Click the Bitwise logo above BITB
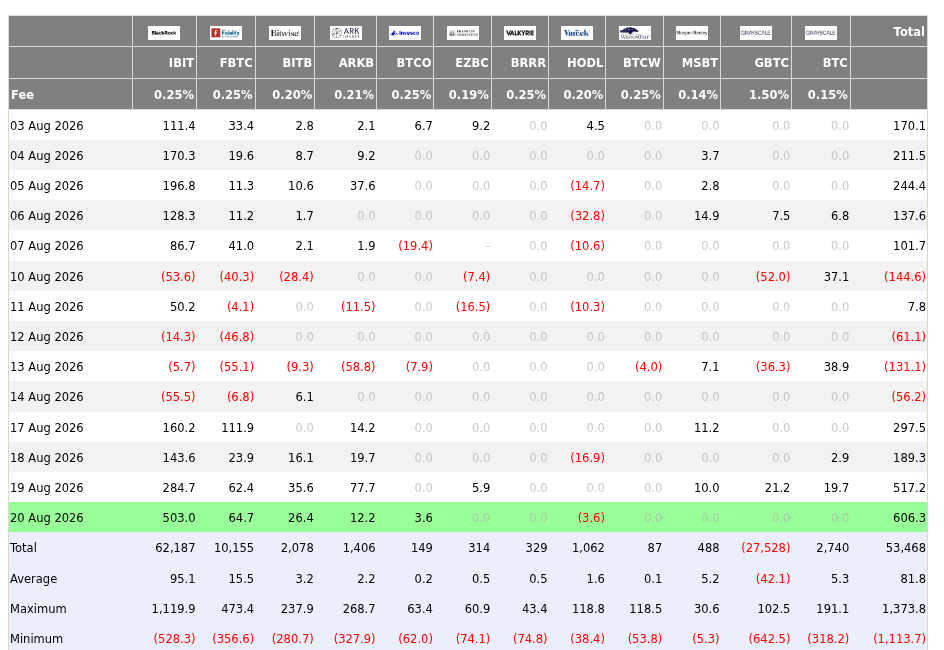Viewport: 944px width, 650px height. tap(285, 32)
